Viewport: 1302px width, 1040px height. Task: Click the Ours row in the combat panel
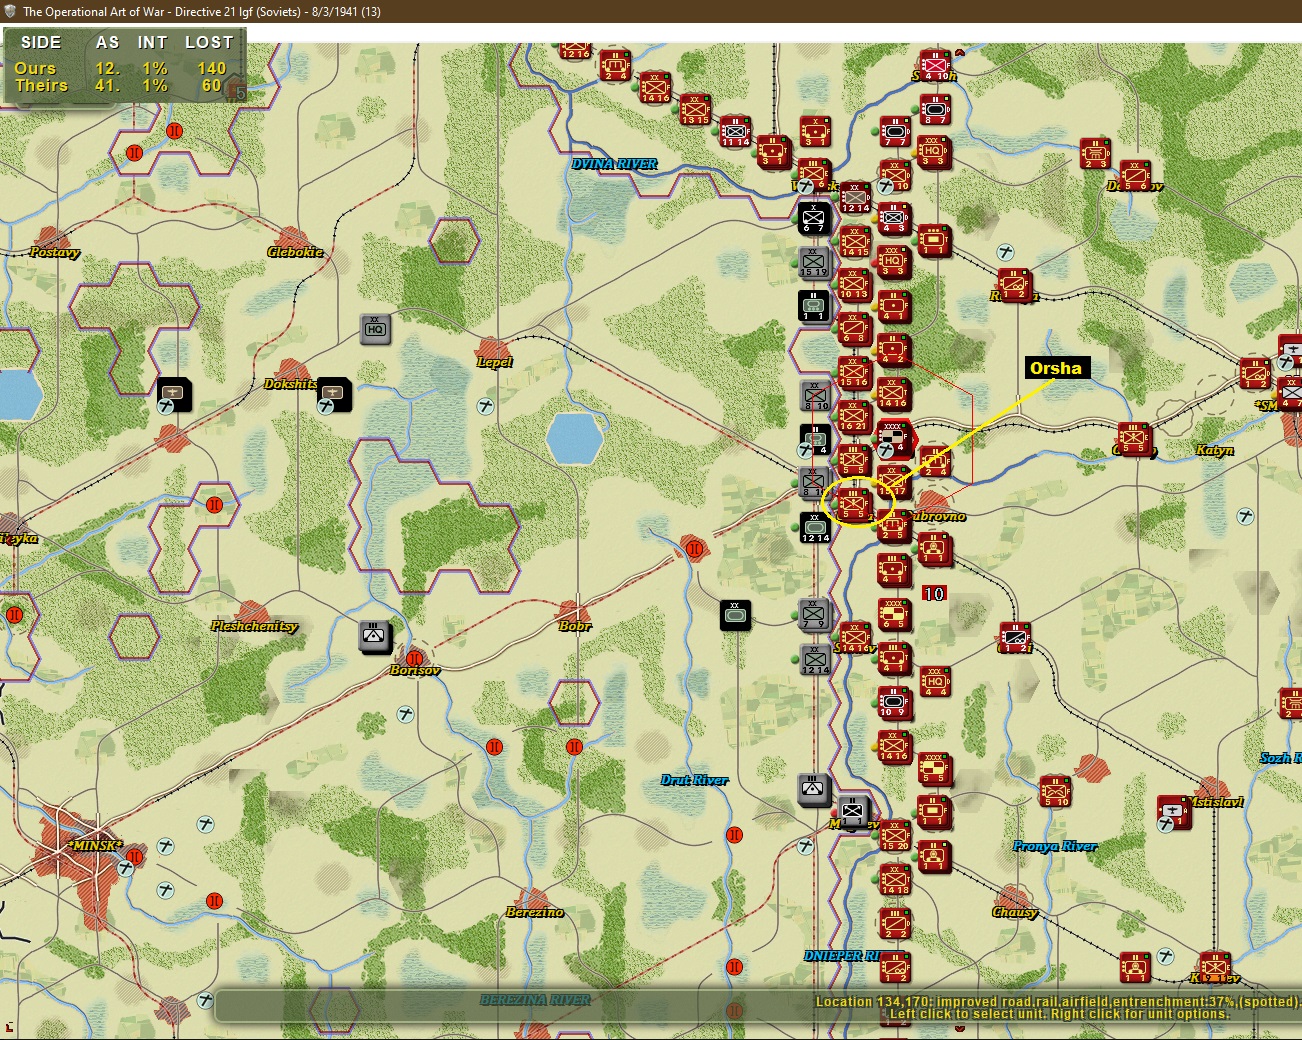click(x=121, y=68)
